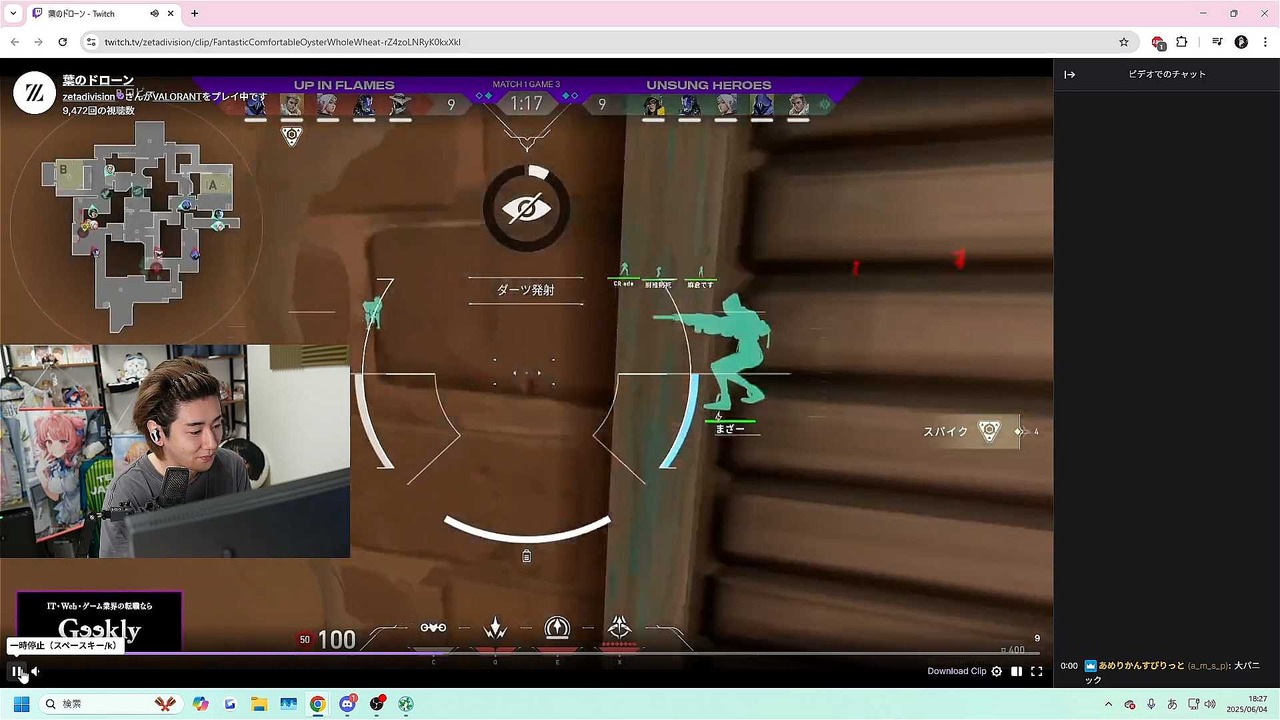Open a new browser tab
The height and width of the screenshot is (720, 1280).
click(x=194, y=14)
